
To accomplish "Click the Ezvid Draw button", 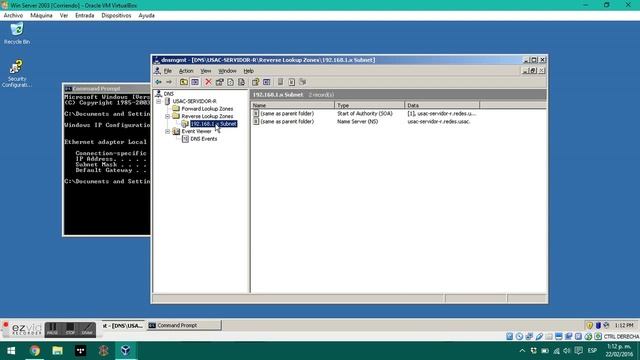I will tap(87, 329).
